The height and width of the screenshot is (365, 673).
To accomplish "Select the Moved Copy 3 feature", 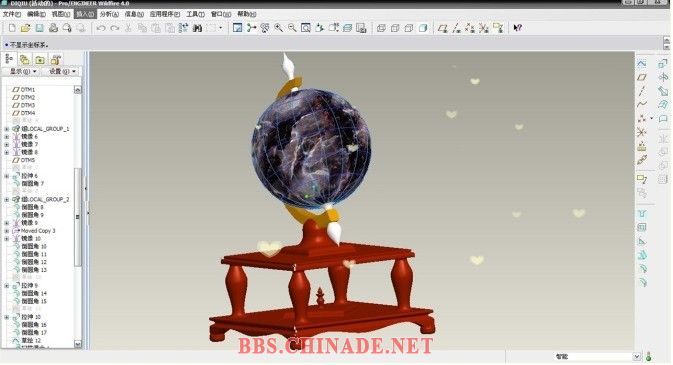I will pos(38,231).
